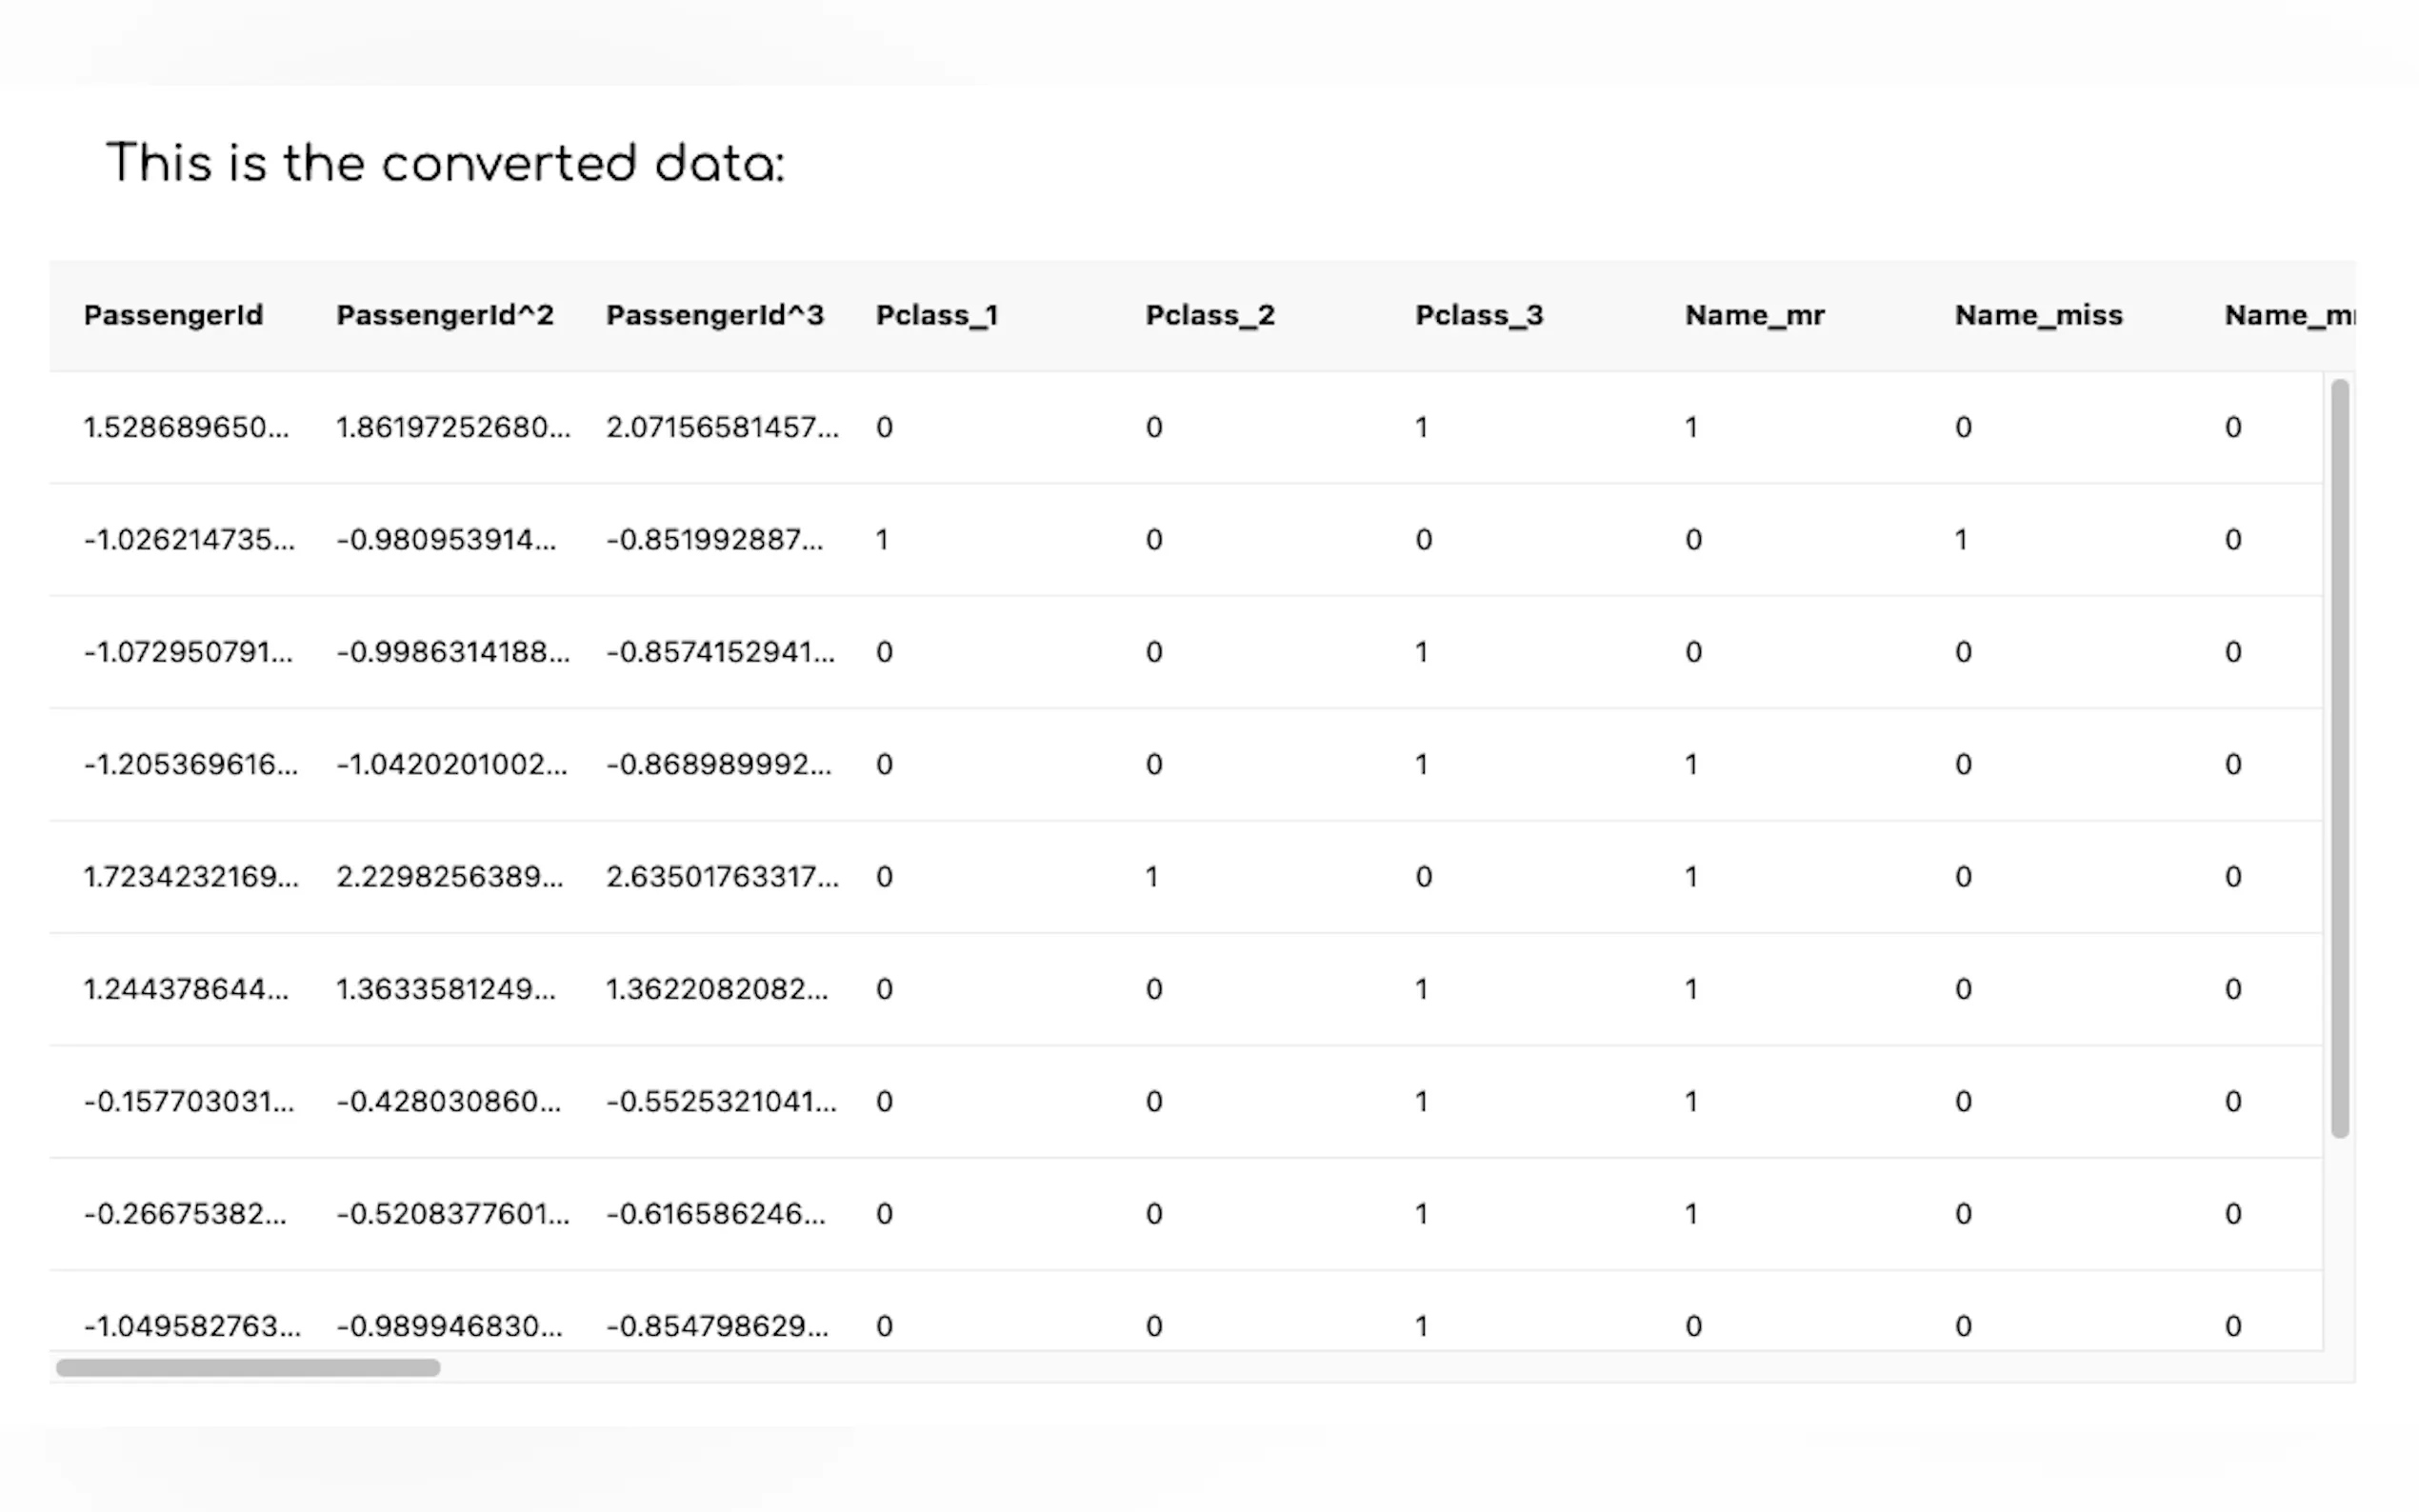2419x1512 pixels.
Task: Click the PassengerId^2 column header
Action: (x=444, y=315)
